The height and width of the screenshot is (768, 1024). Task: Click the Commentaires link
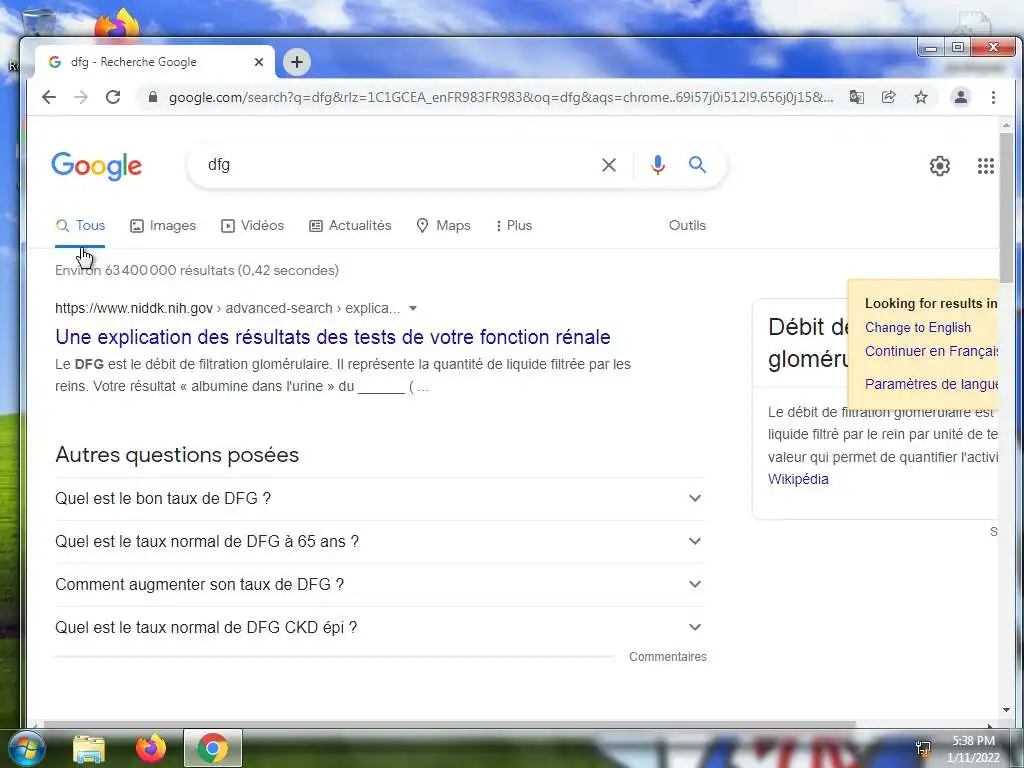click(667, 657)
